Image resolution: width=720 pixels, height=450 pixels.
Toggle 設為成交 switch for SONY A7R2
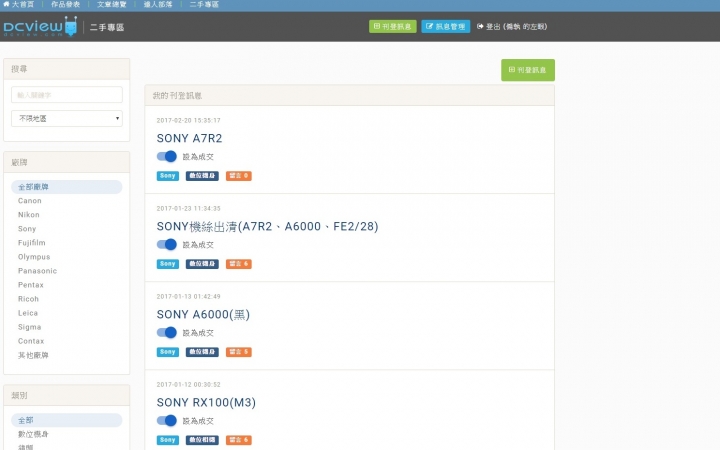tap(167, 157)
